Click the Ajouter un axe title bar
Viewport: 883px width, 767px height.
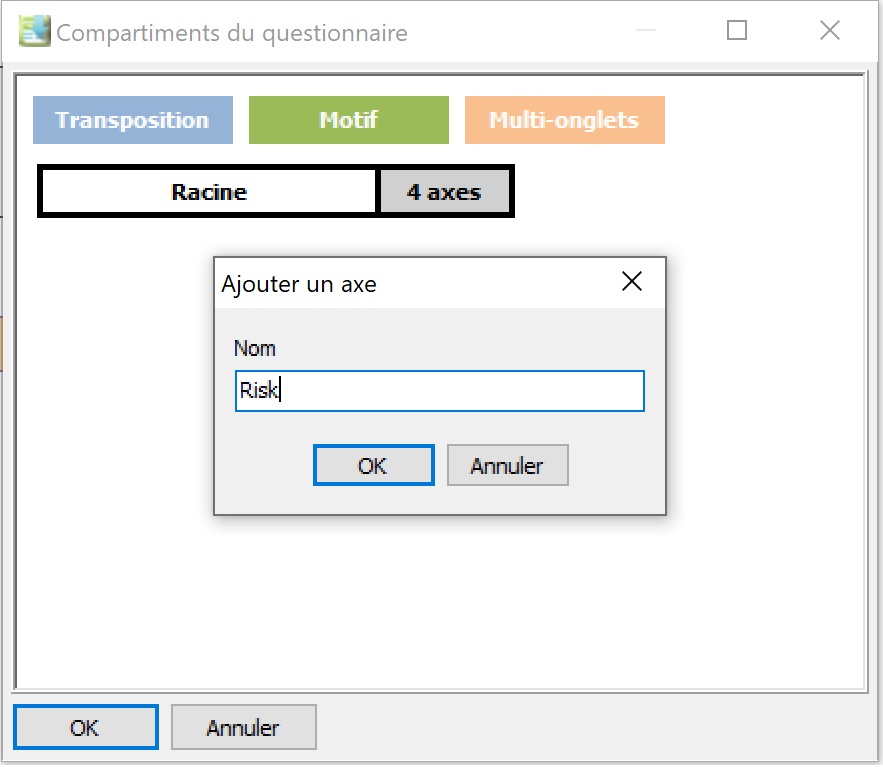417,283
